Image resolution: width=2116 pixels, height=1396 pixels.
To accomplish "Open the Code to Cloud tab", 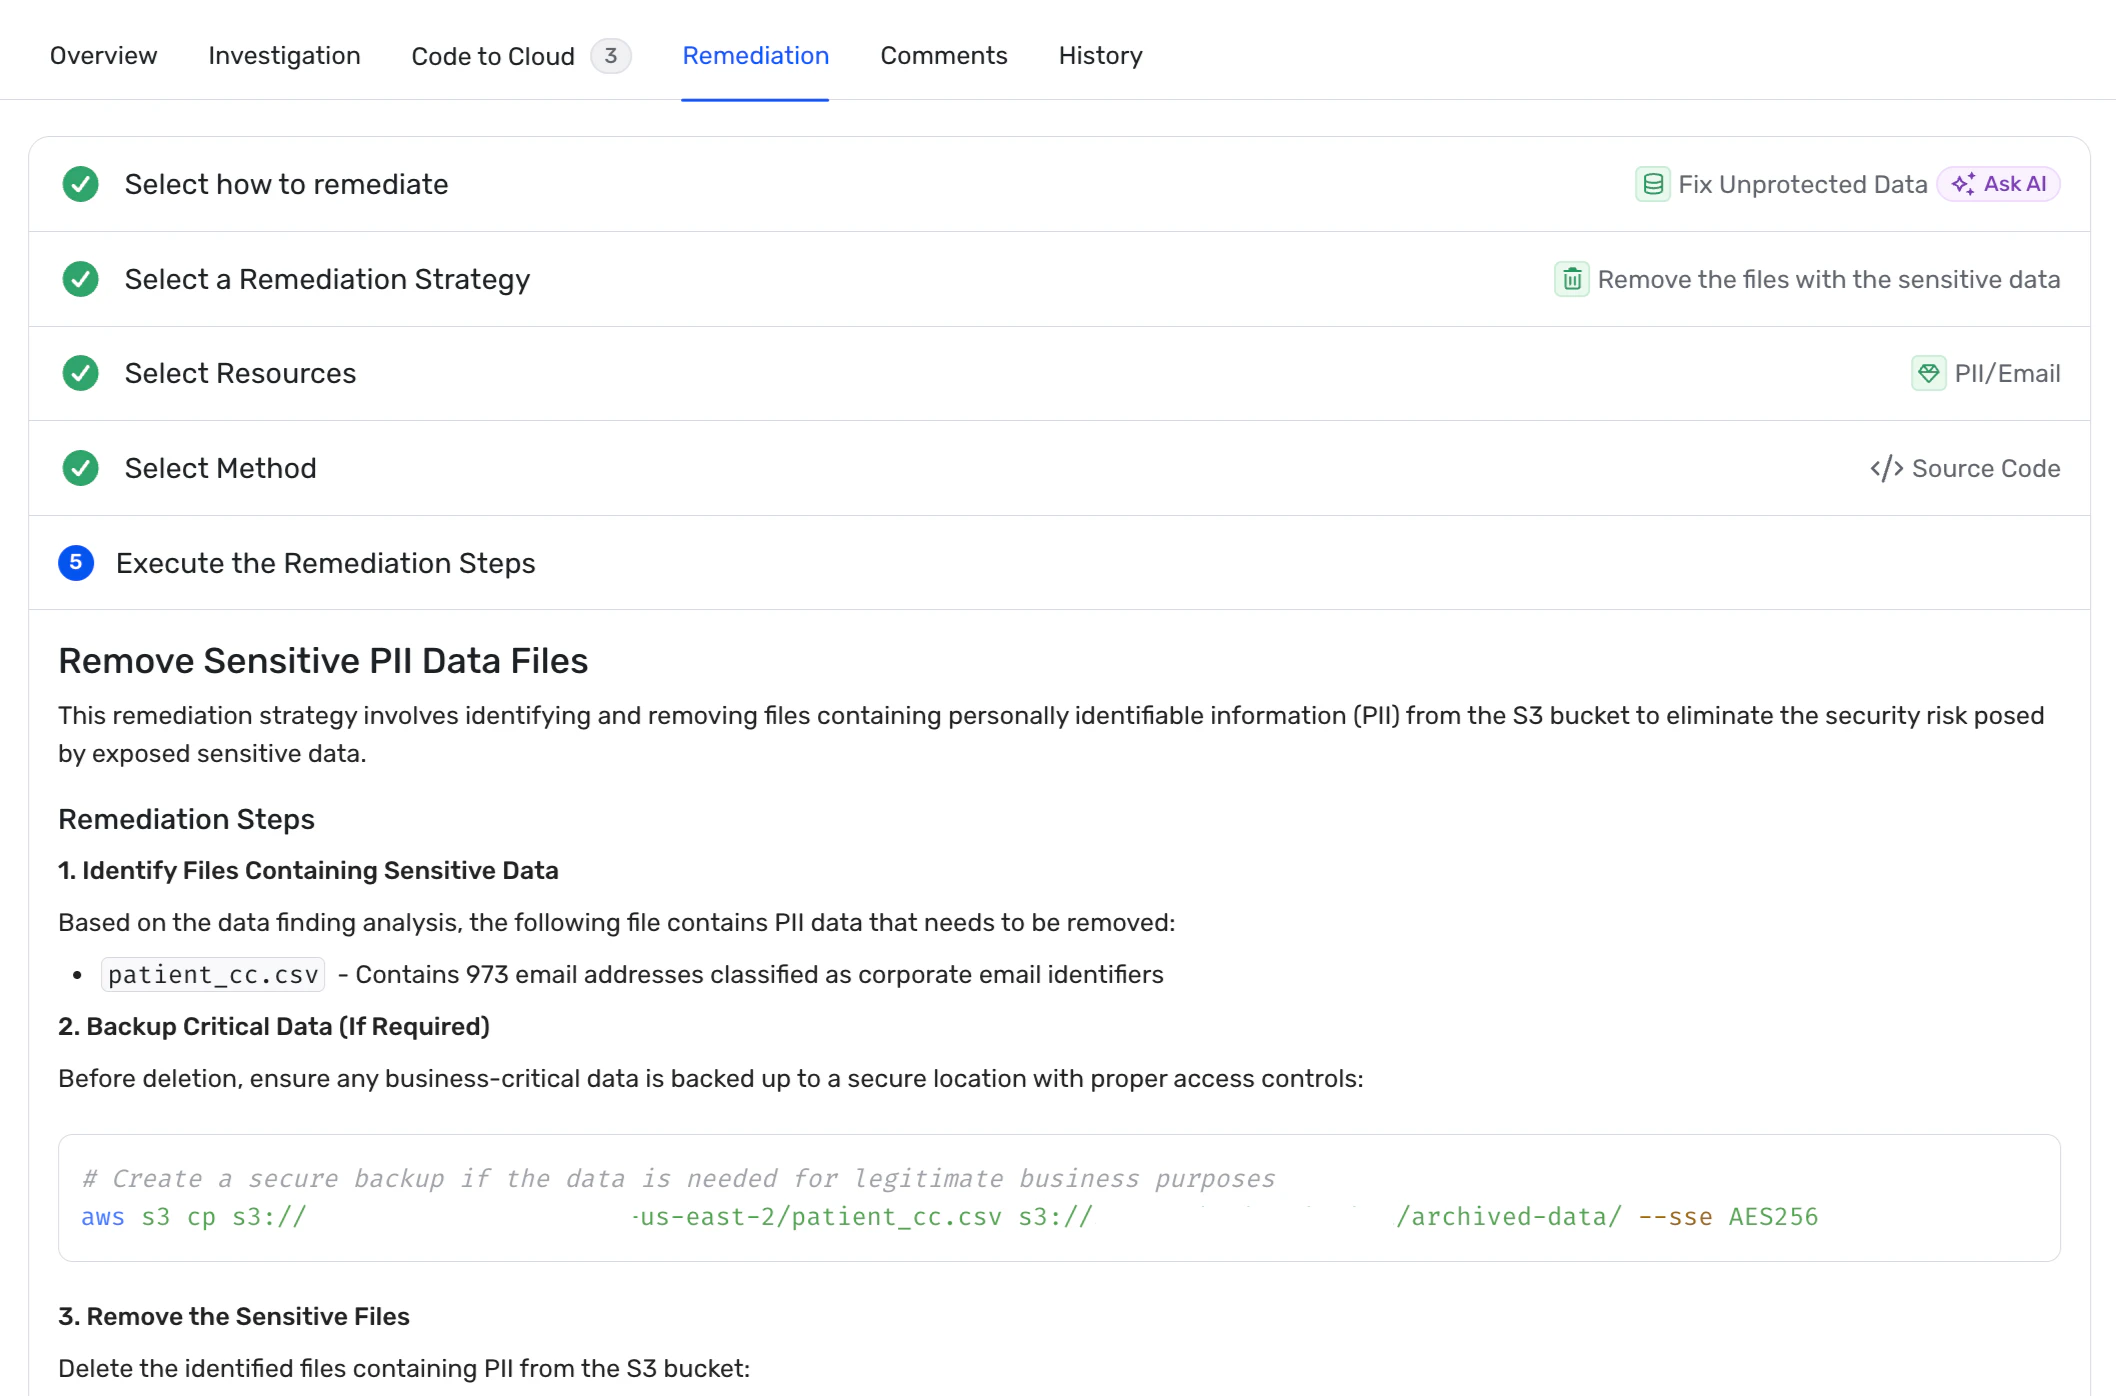I will (x=493, y=56).
